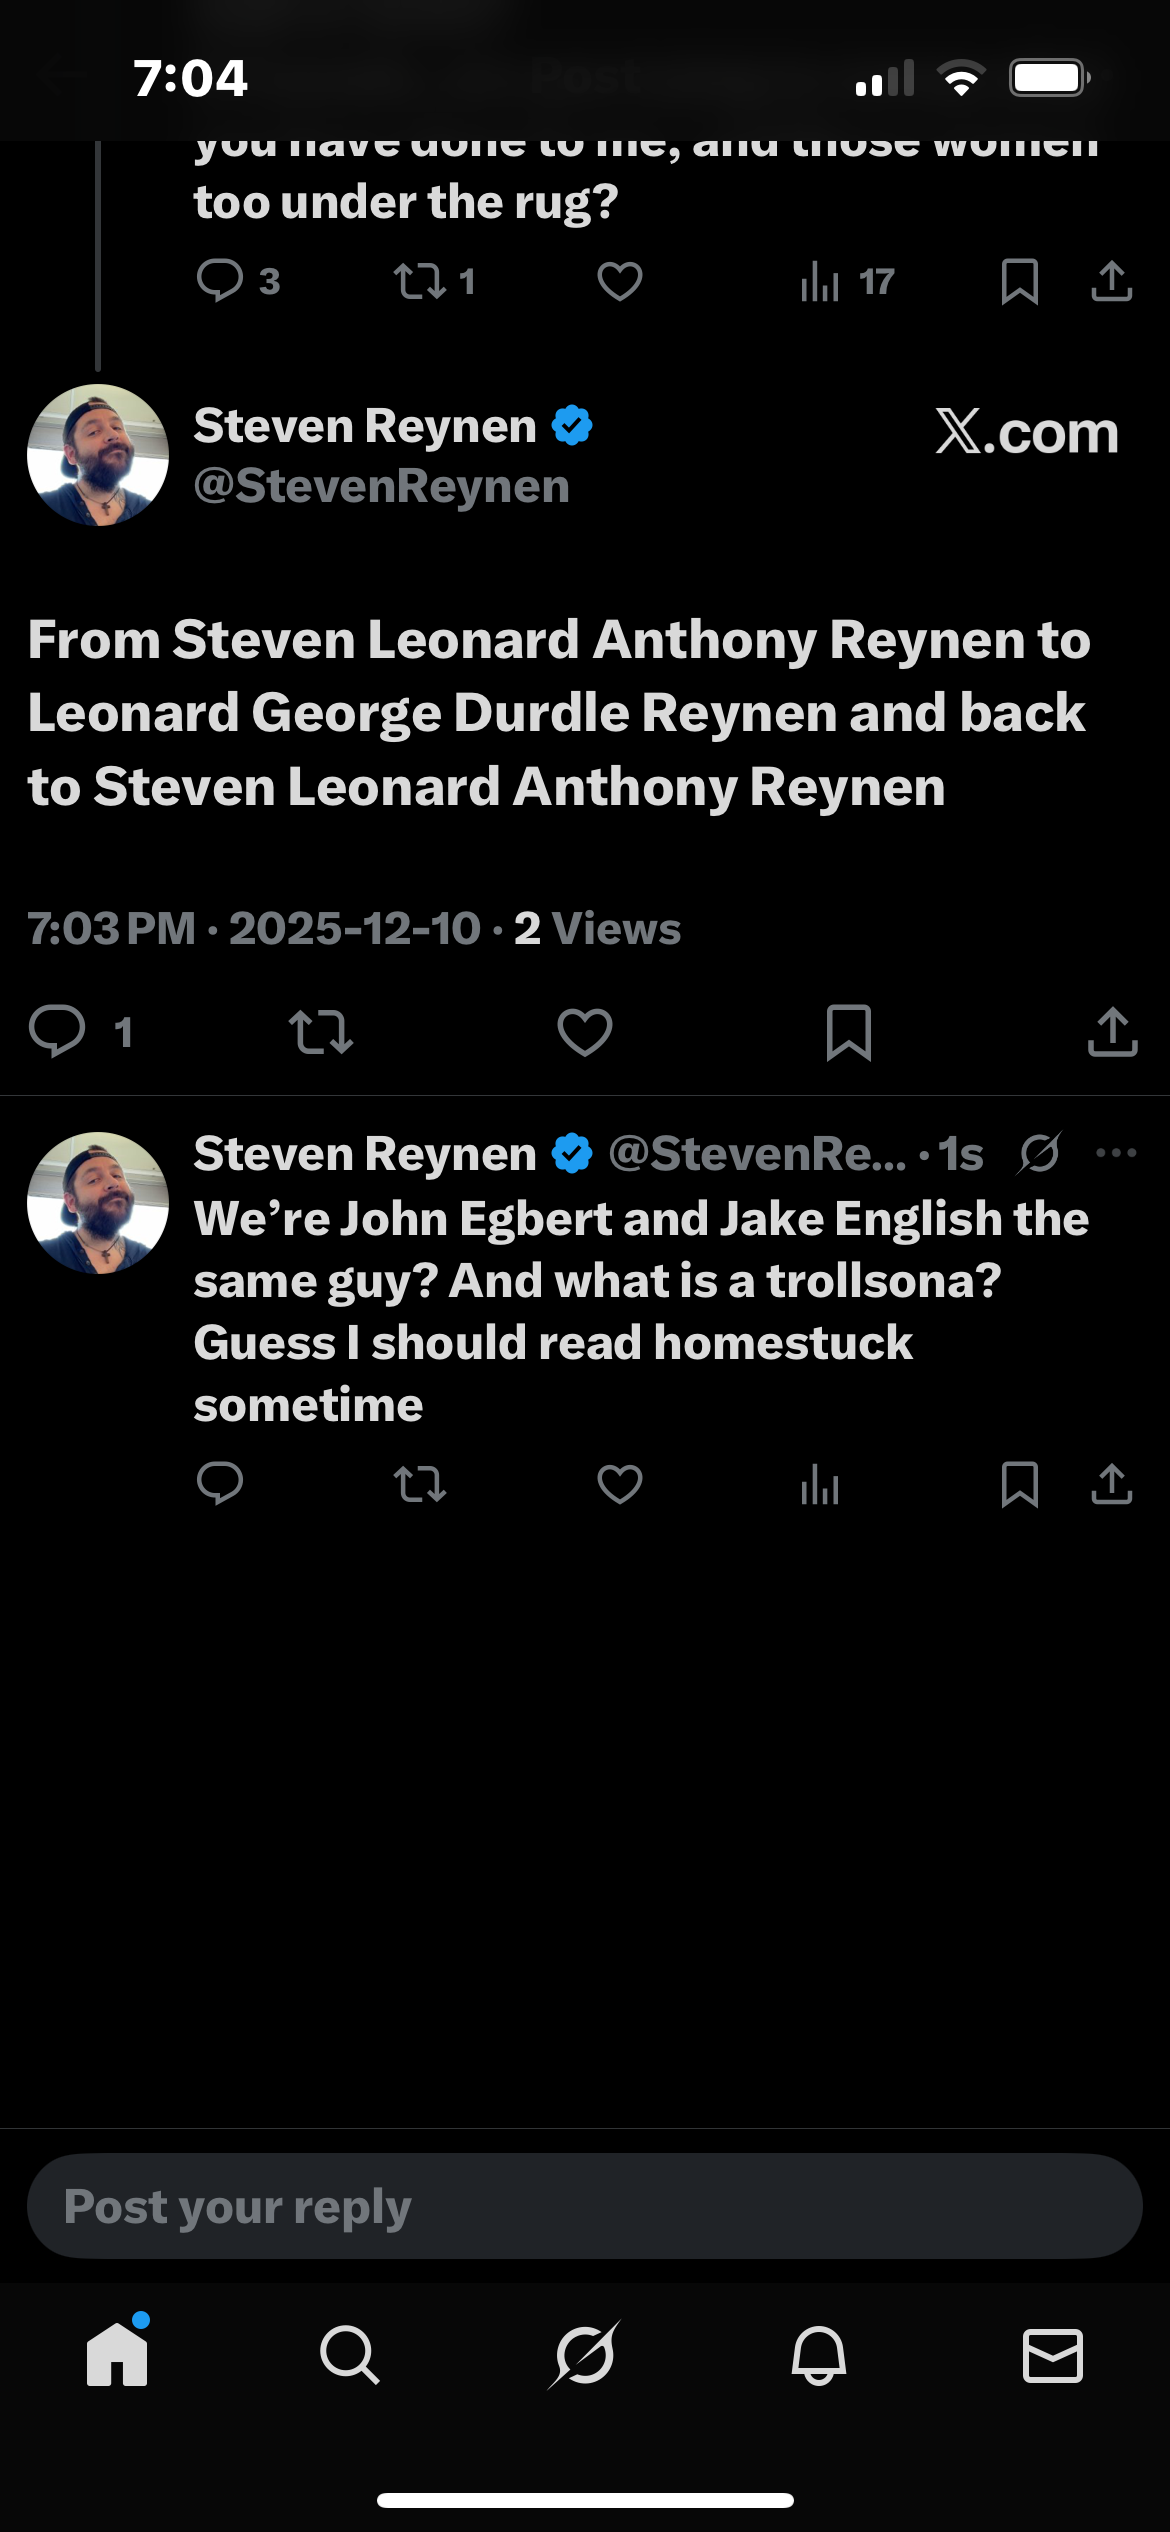The height and width of the screenshot is (2532, 1170).
Task: Tap the Grok icon beside the reply timestamp
Action: [1040, 1153]
